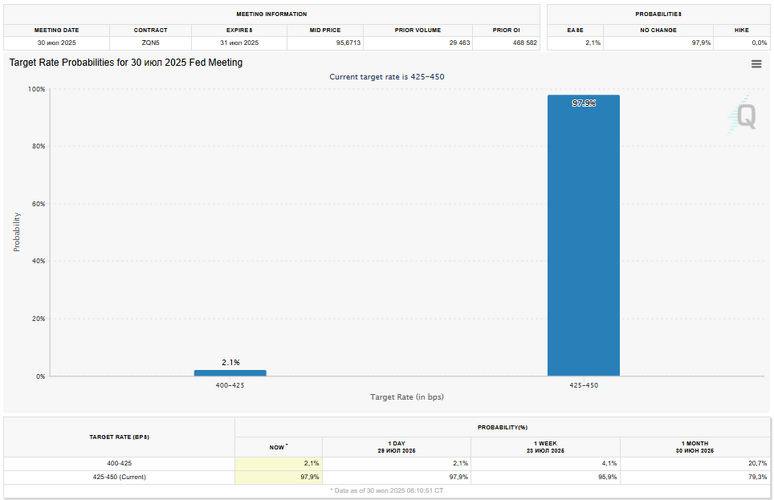Click the 425-450 (Current) table row
Image resolution: width=774 pixels, height=500 pixels.
[119, 476]
